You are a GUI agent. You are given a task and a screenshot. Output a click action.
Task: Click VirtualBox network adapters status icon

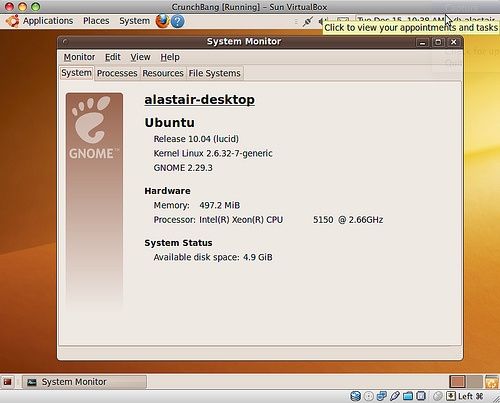click(x=382, y=396)
